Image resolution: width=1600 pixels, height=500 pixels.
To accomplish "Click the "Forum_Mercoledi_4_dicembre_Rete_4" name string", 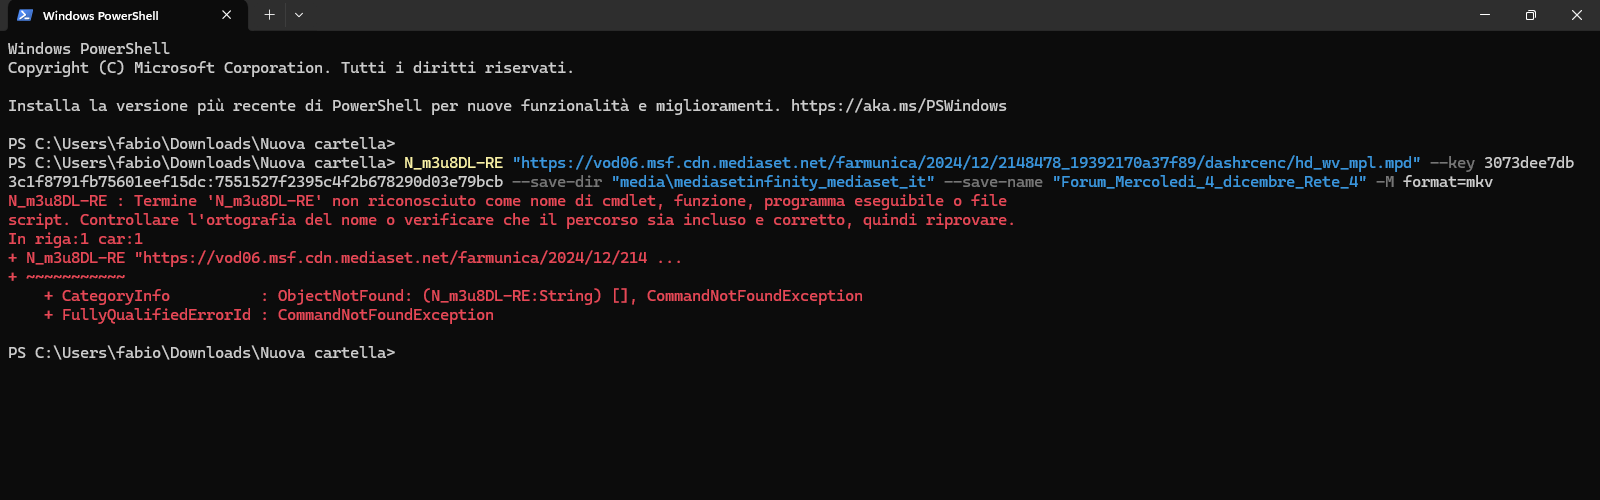I will pos(1209,182).
